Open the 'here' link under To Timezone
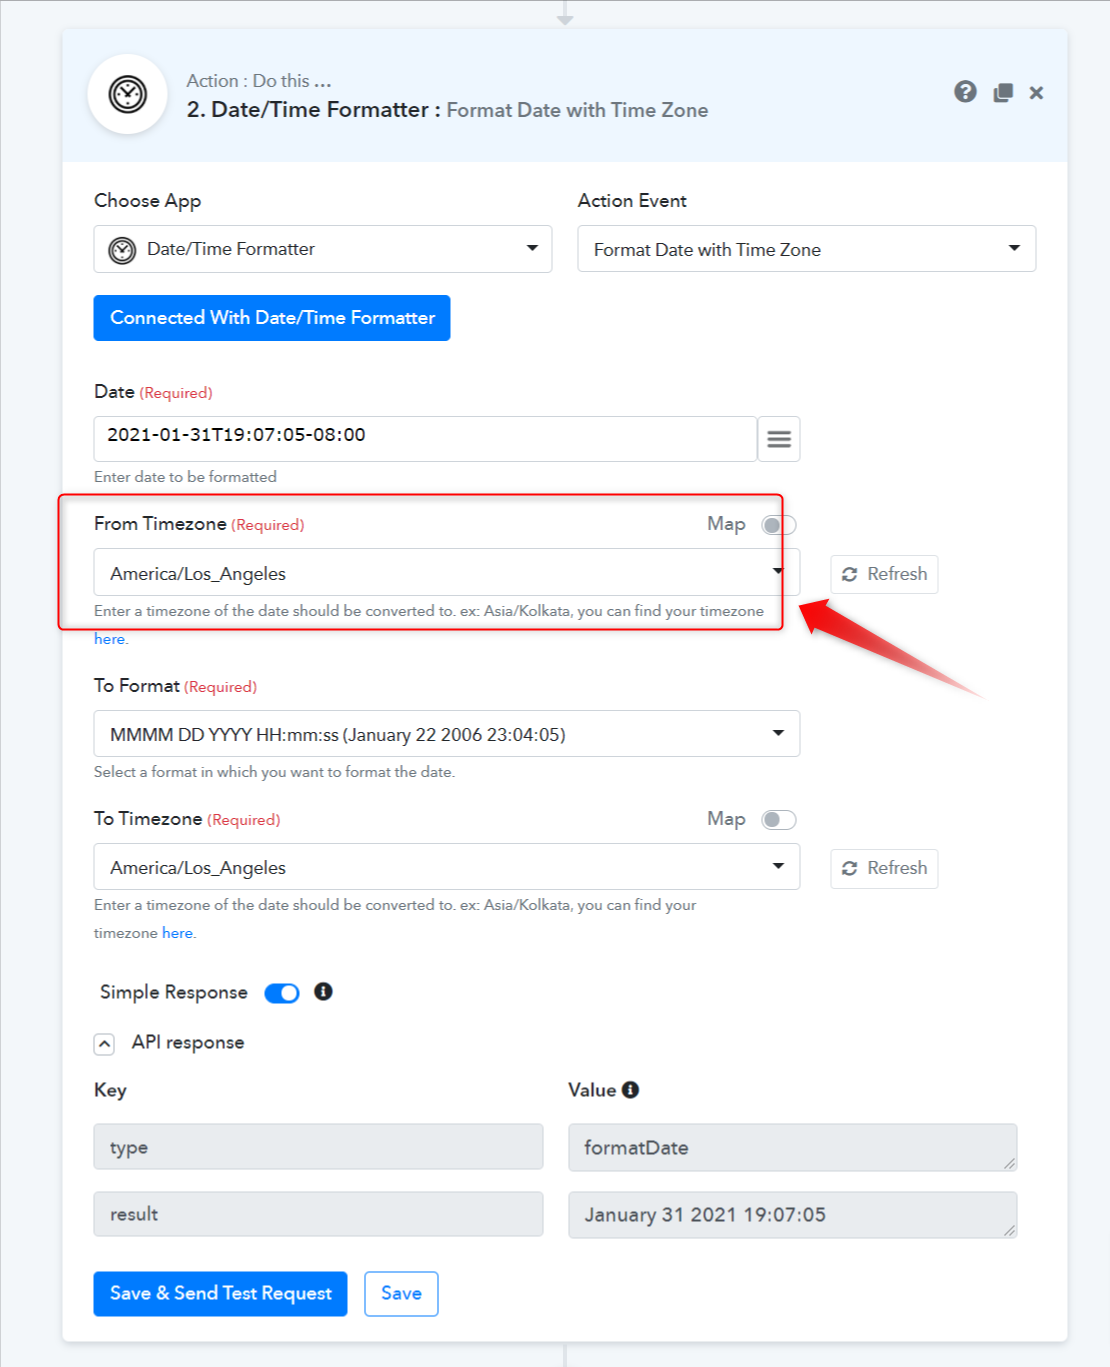This screenshot has width=1110, height=1367. [x=178, y=933]
